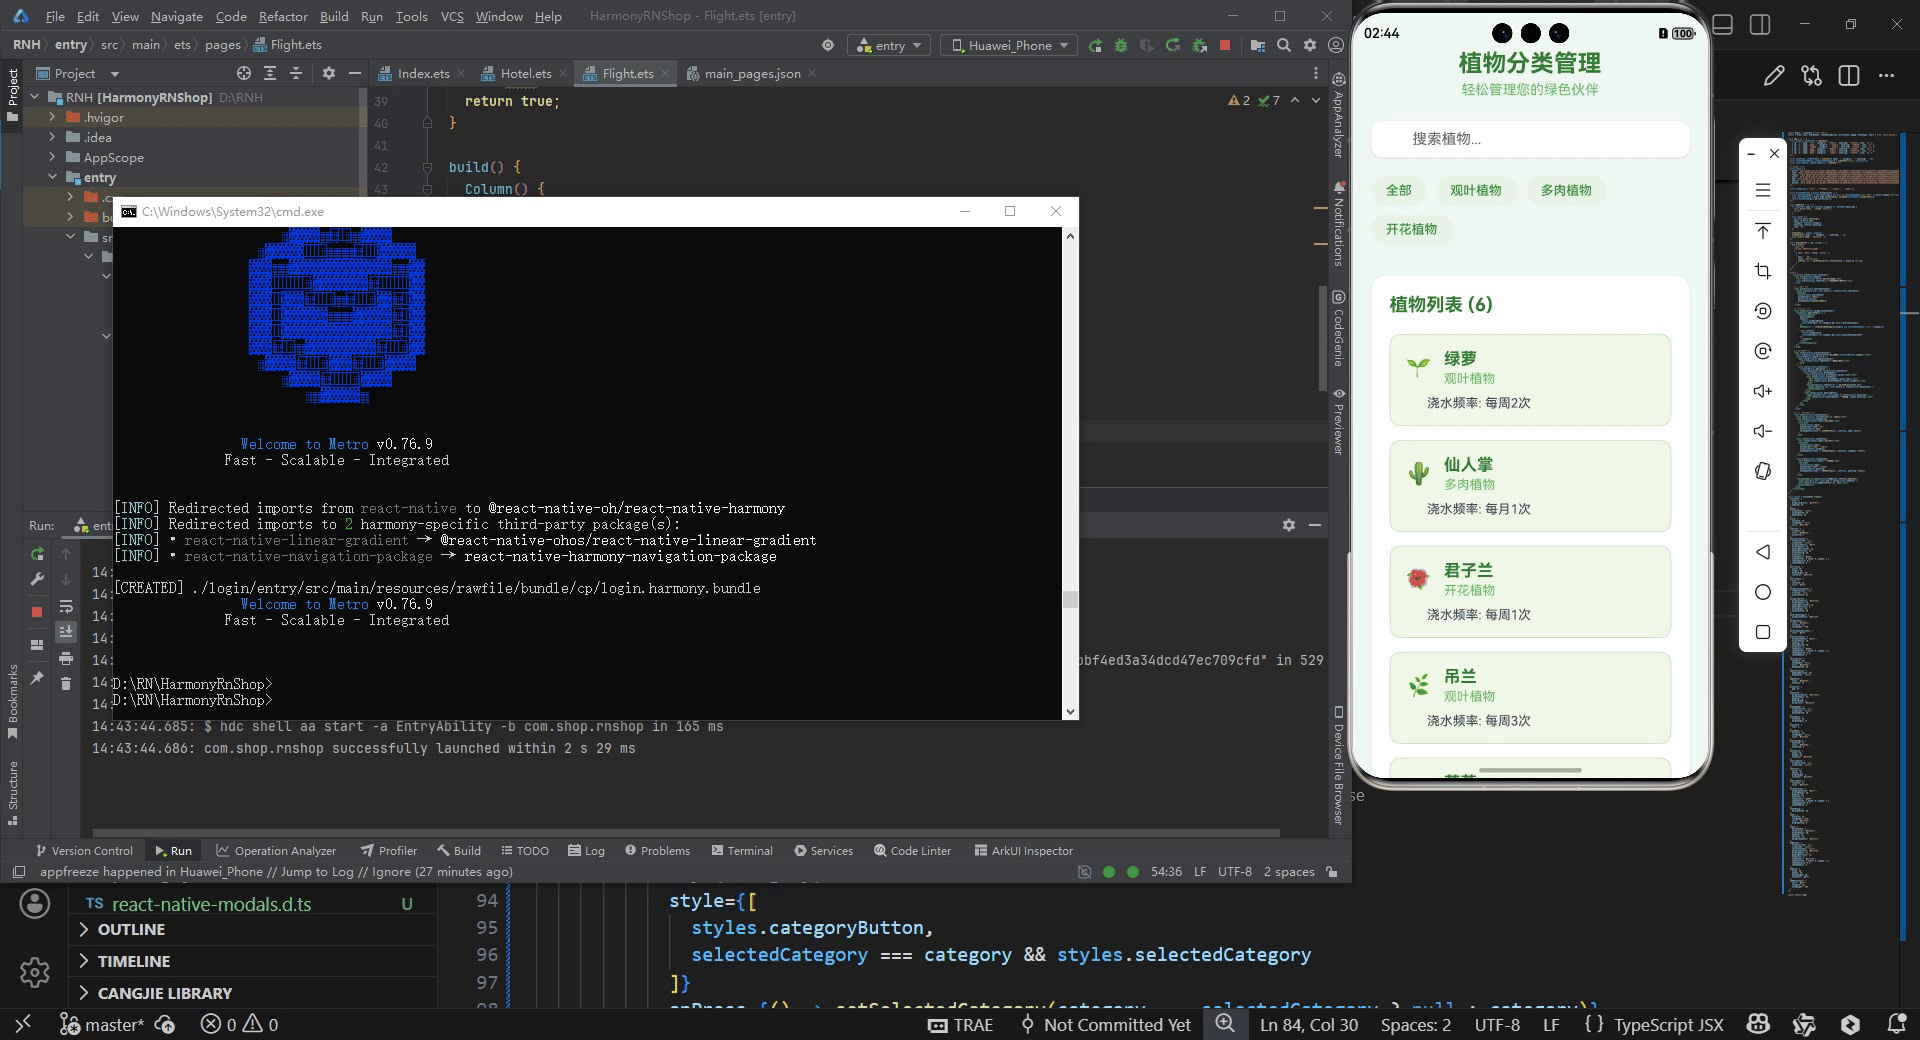Tap emulator Back triangle button
This screenshot has height=1040, width=1920.
[x=1763, y=552]
